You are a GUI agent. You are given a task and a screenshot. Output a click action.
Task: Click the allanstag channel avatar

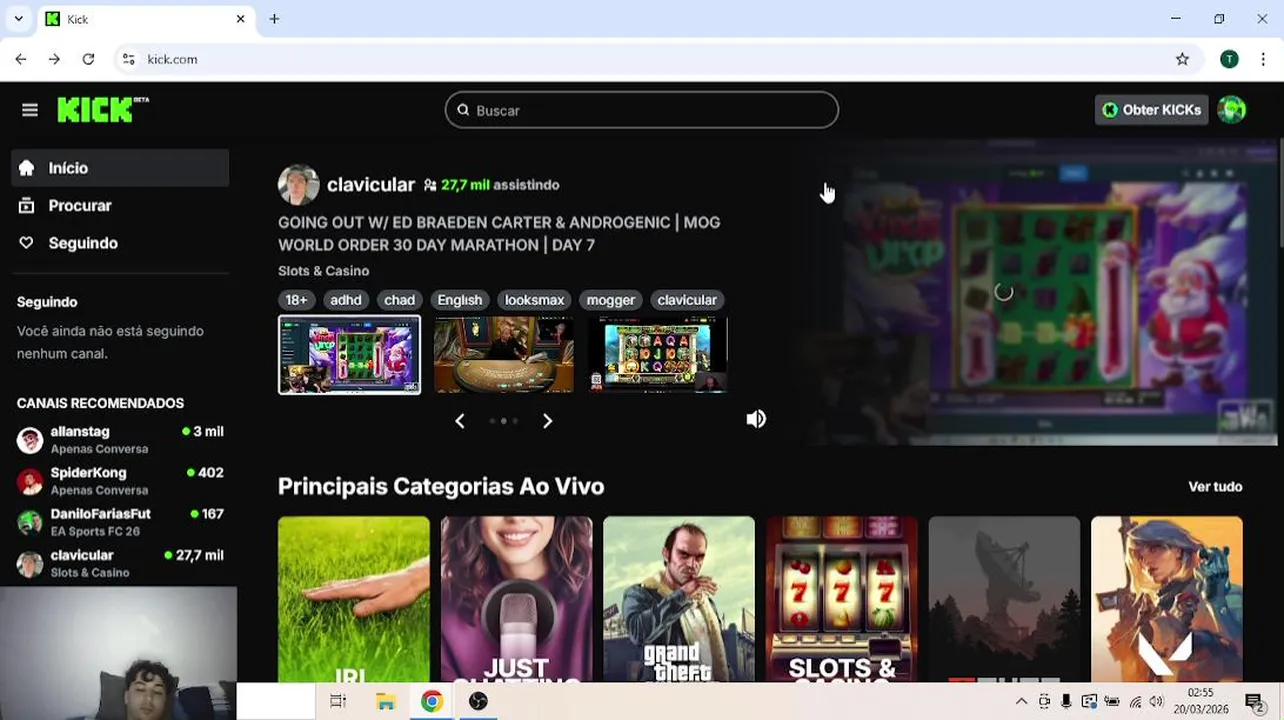(30, 440)
